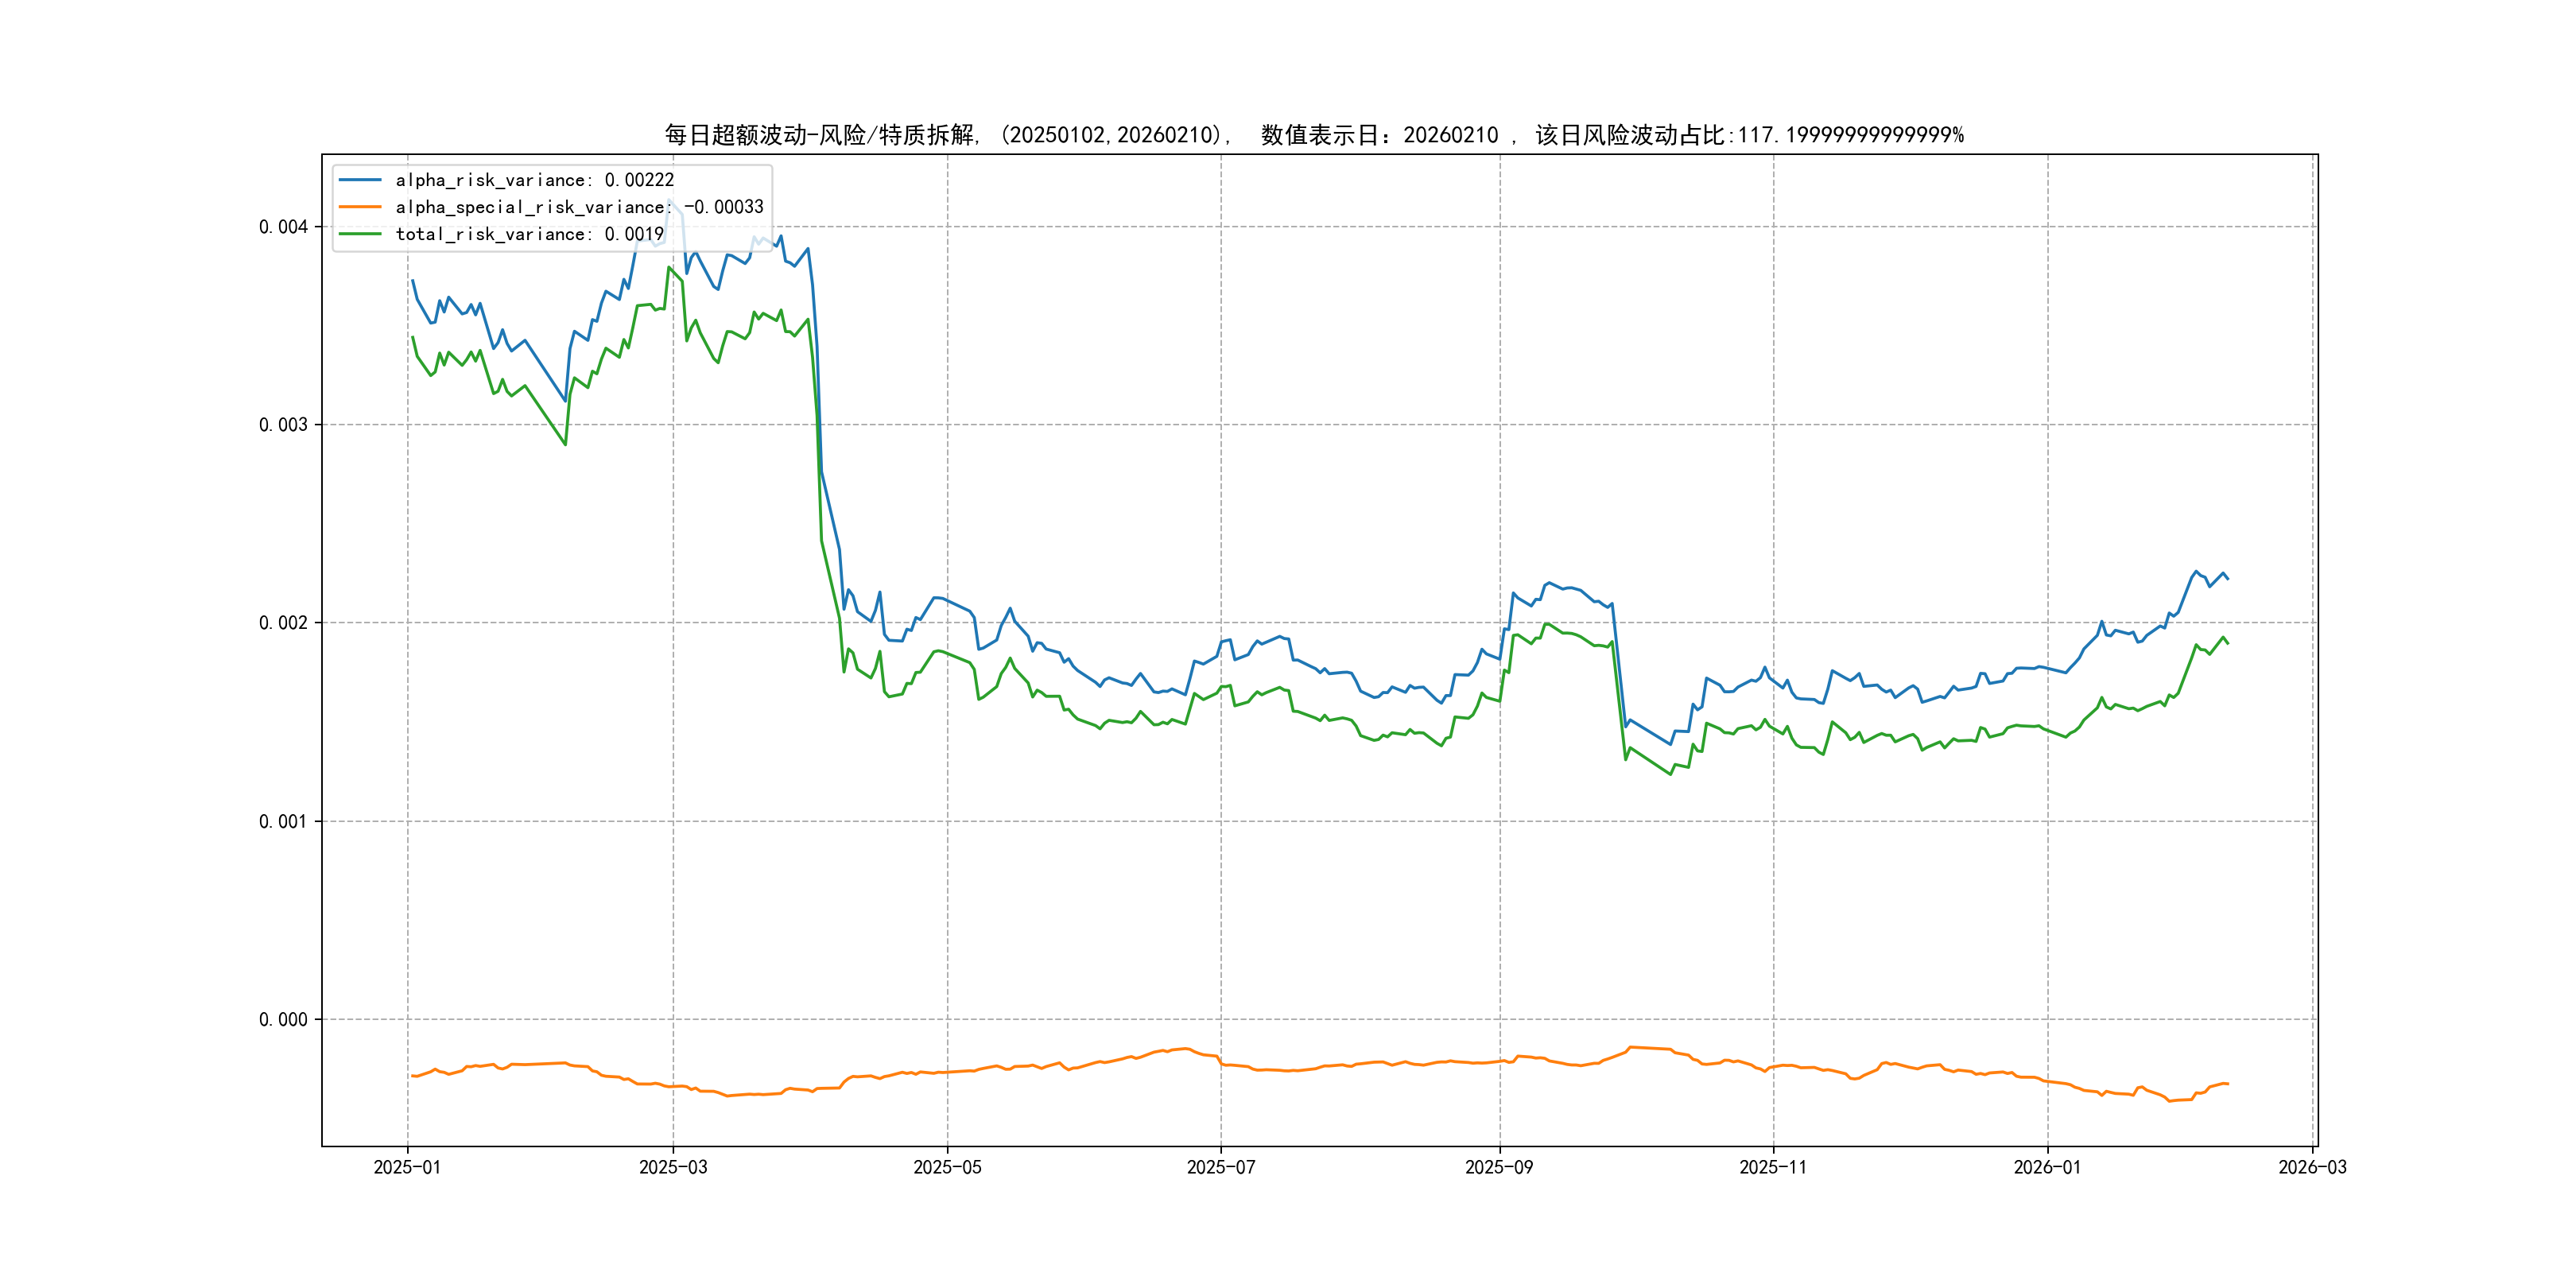Click the orange alpha_special_risk_variance legend line

tap(360, 207)
